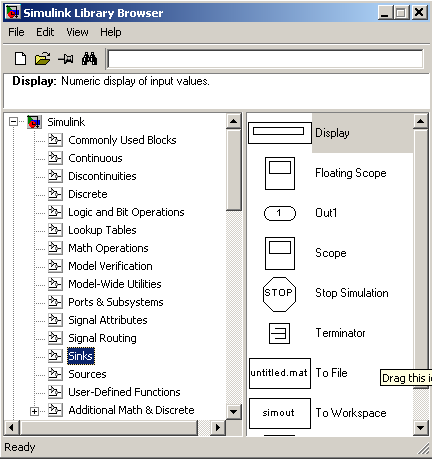Screen dimensions: 432x459
Task: Click the Stop Simulation label
Action: (352, 293)
